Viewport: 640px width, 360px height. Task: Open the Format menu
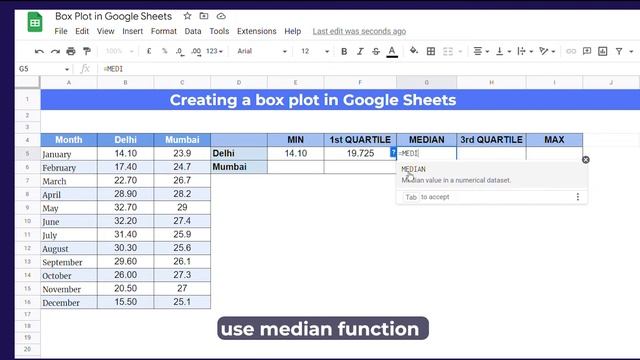click(164, 31)
